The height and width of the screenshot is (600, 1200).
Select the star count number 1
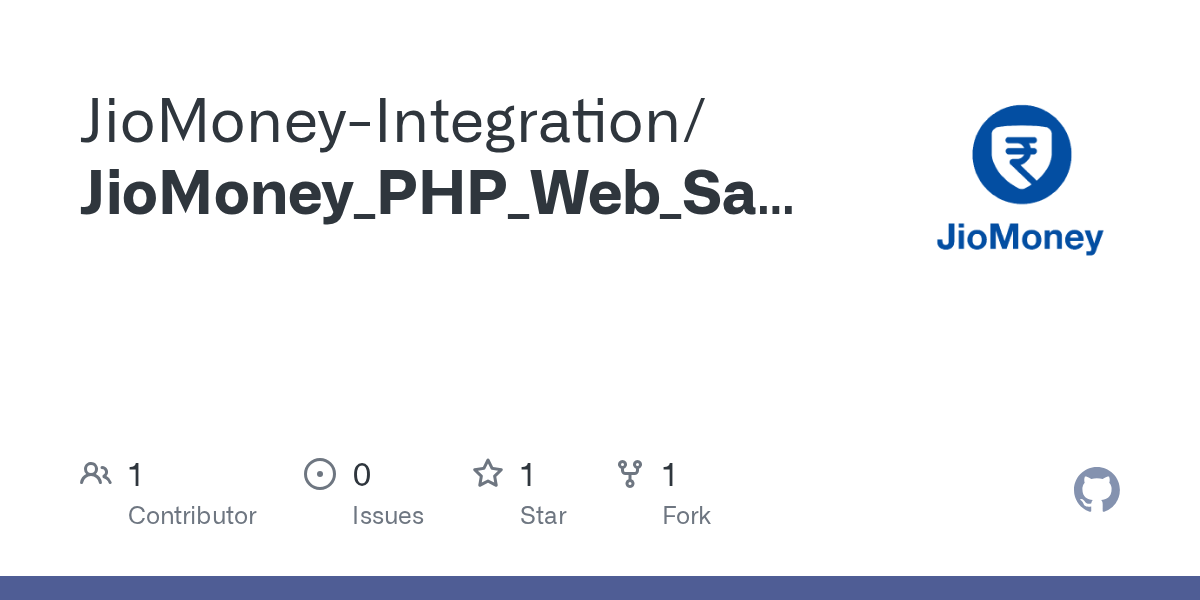(x=527, y=475)
